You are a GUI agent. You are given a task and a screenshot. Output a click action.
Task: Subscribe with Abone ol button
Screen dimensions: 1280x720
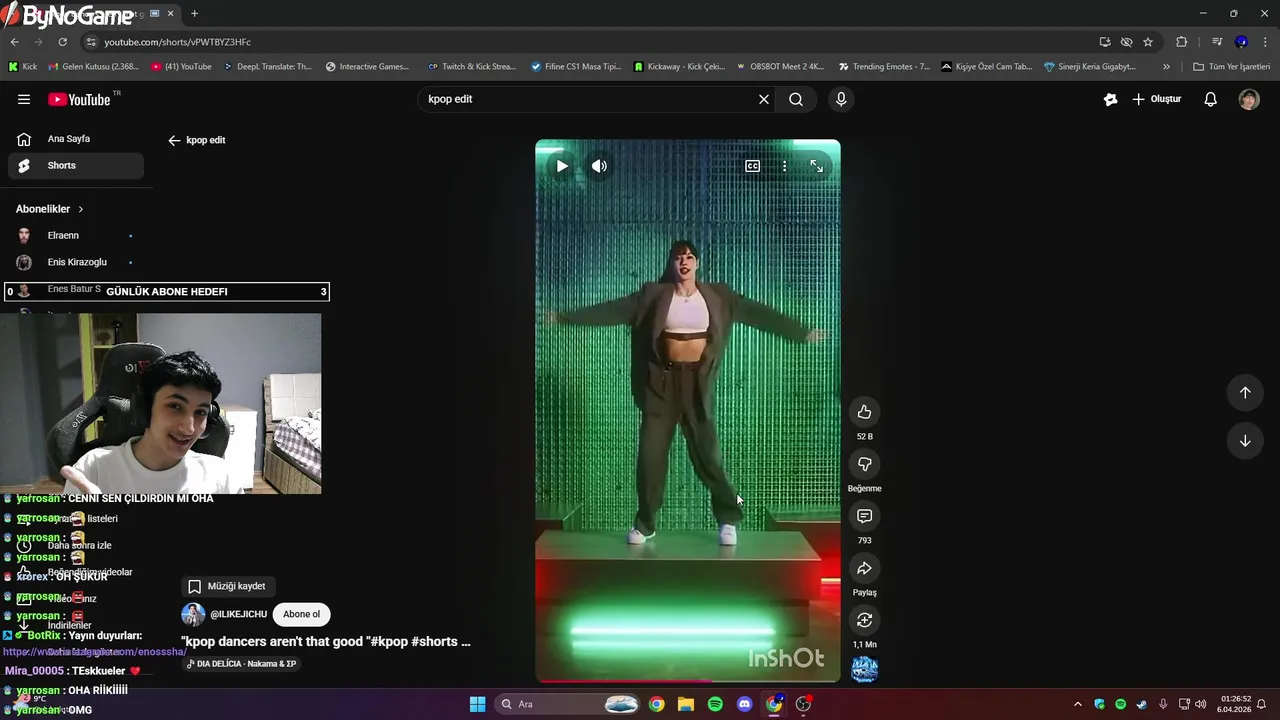pyautogui.click(x=301, y=614)
